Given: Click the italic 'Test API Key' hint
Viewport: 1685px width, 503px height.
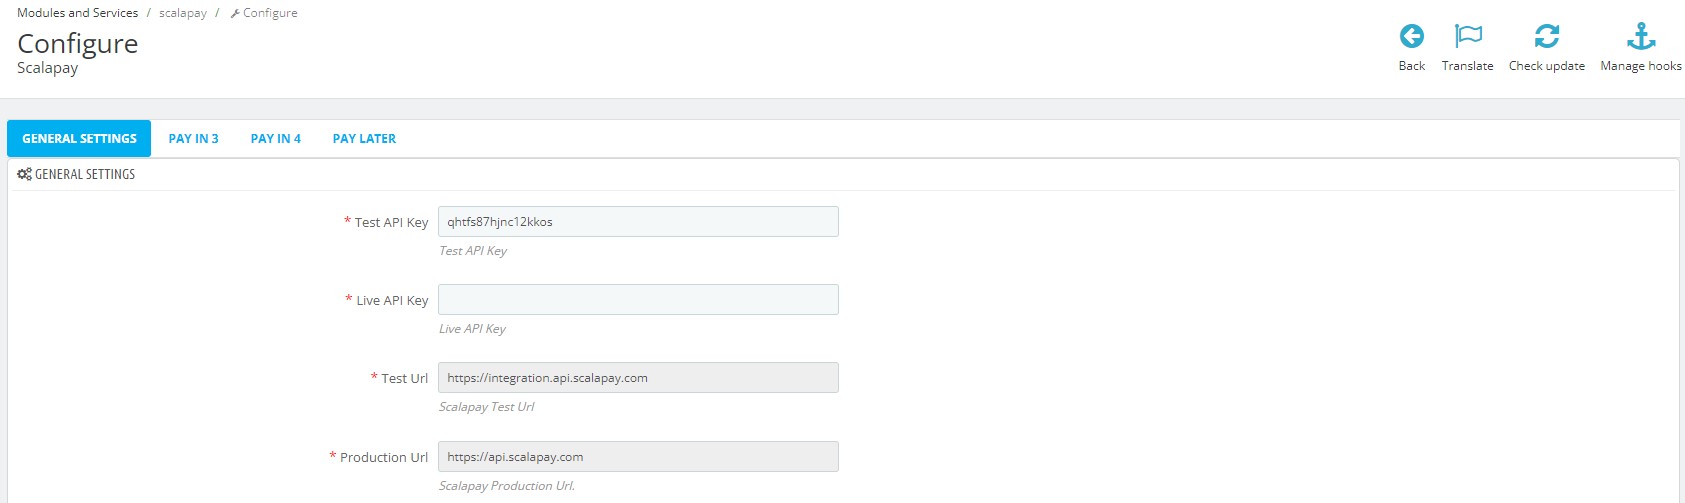Looking at the screenshot, I should (473, 251).
